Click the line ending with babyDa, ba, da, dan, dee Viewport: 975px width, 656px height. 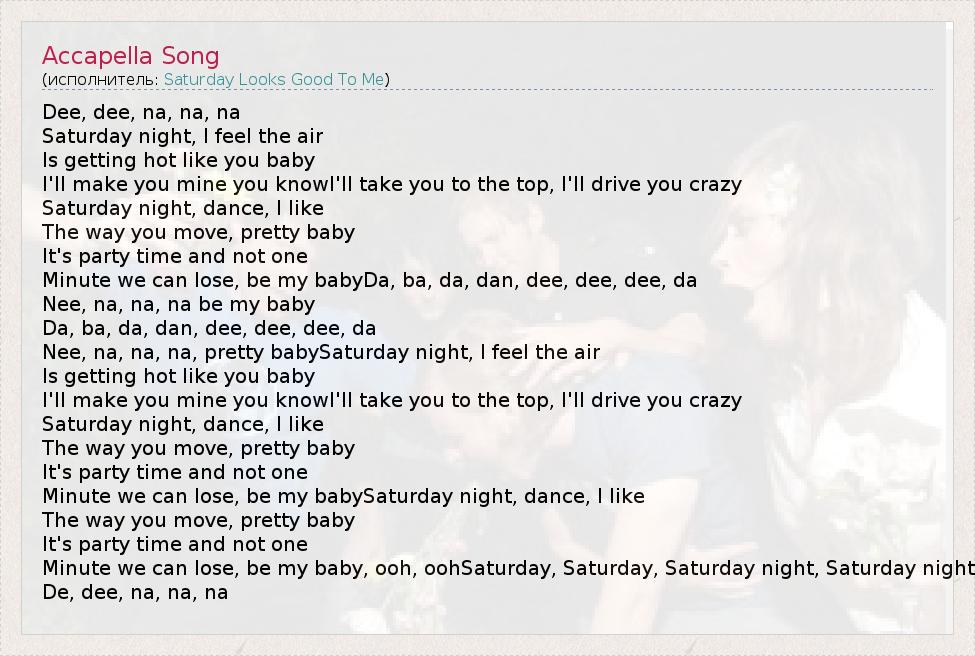click(x=369, y=280)
